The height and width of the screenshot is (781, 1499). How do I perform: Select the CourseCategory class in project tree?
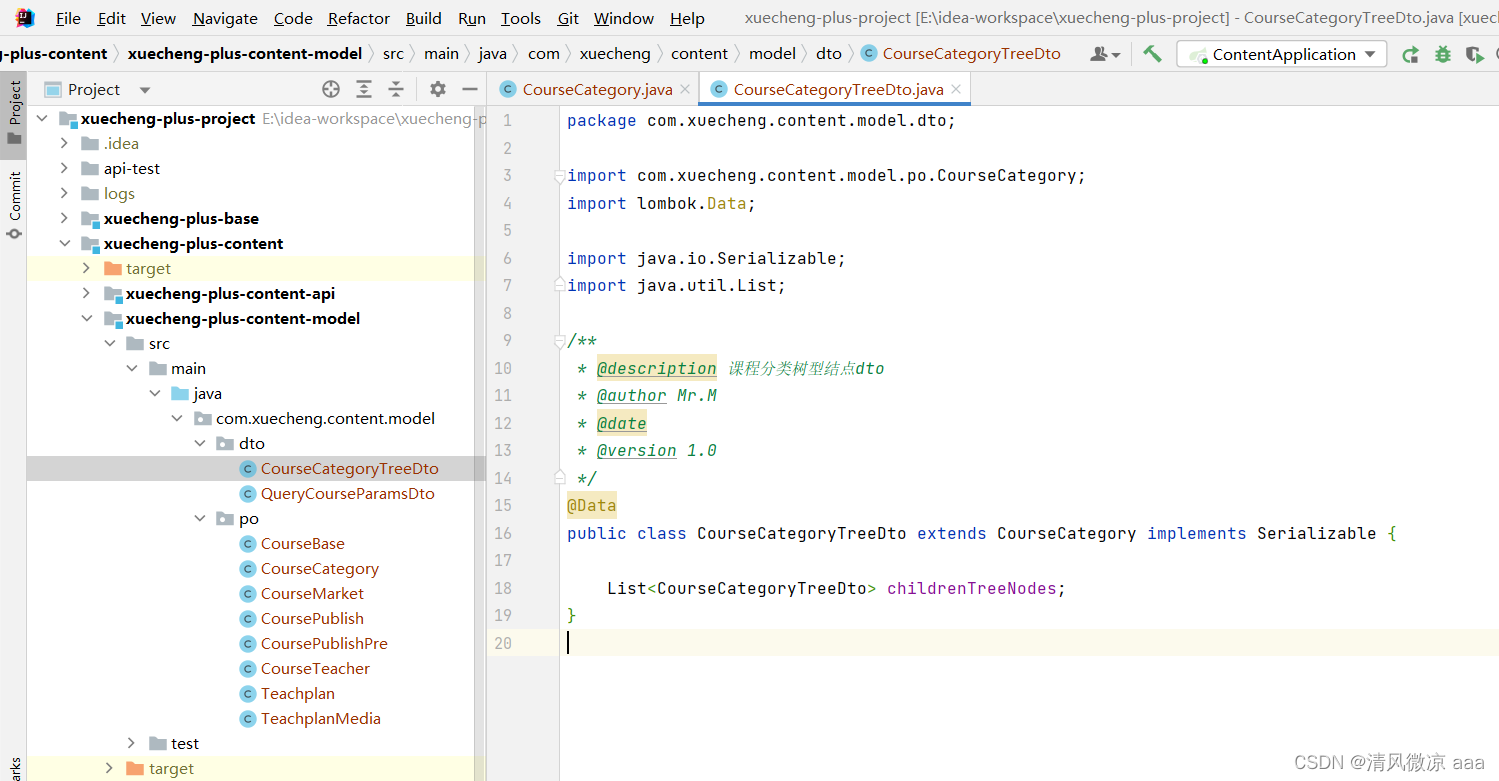(x=319, y=569)
